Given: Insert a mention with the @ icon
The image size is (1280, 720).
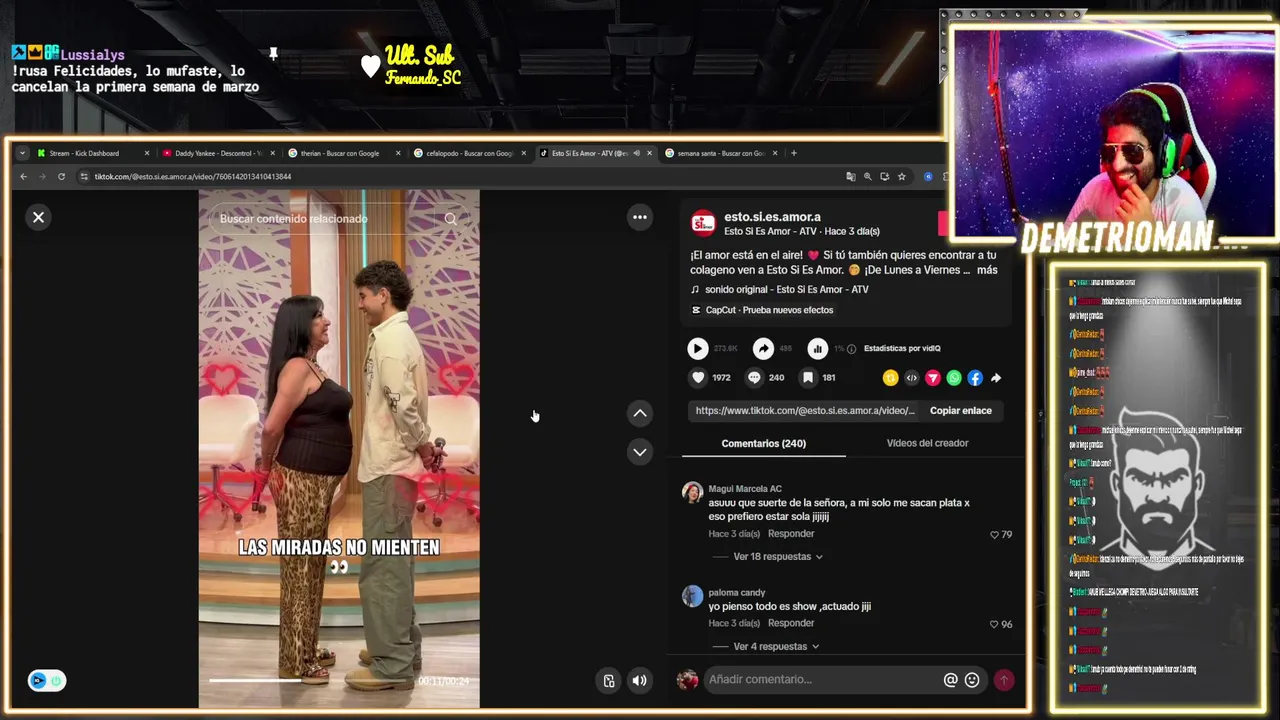Looking at the screenshot, I should (951, 680).
